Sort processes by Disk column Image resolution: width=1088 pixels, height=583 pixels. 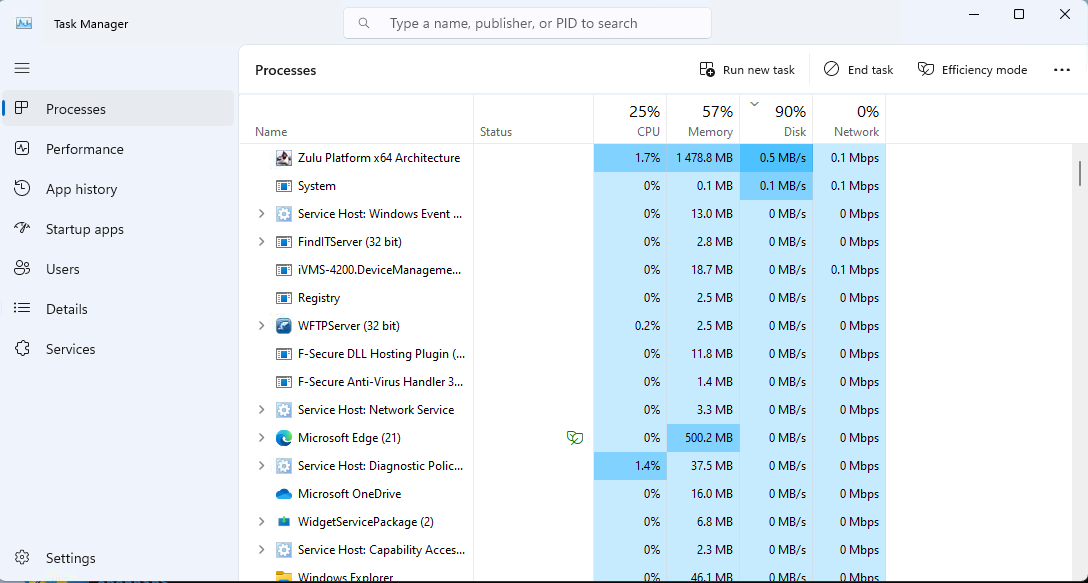coord(776,119)
